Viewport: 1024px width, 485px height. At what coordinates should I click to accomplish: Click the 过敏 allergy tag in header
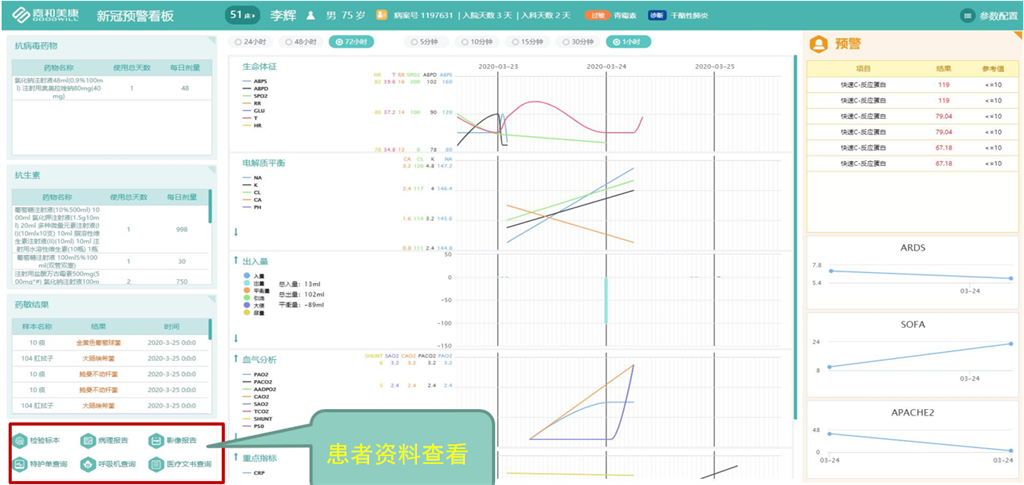click(597, 16)
